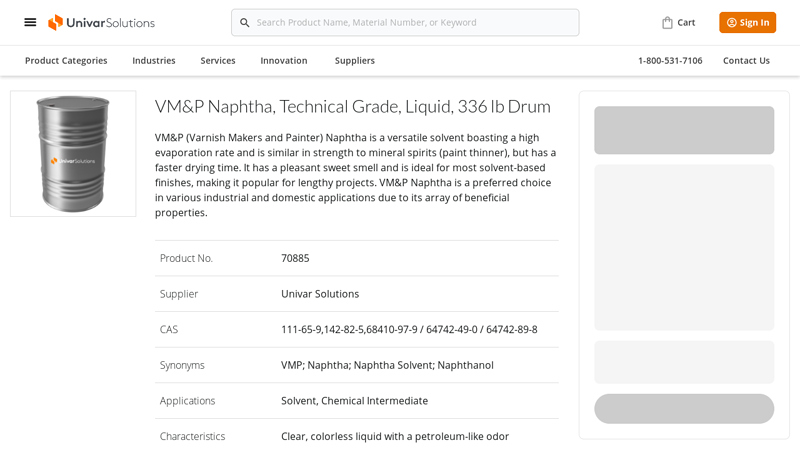
Task: Open the Suppliers menu
Action: [355, 61]
